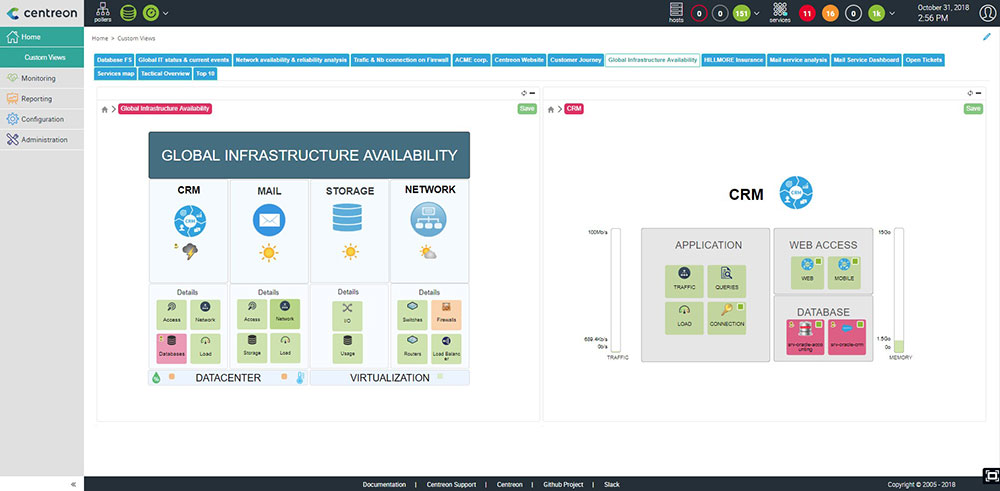Image resolution: width=1000 pixels, height=491 pixels.
Task: Expand the hosts status dropdown arrow
Action: (757, 14)
